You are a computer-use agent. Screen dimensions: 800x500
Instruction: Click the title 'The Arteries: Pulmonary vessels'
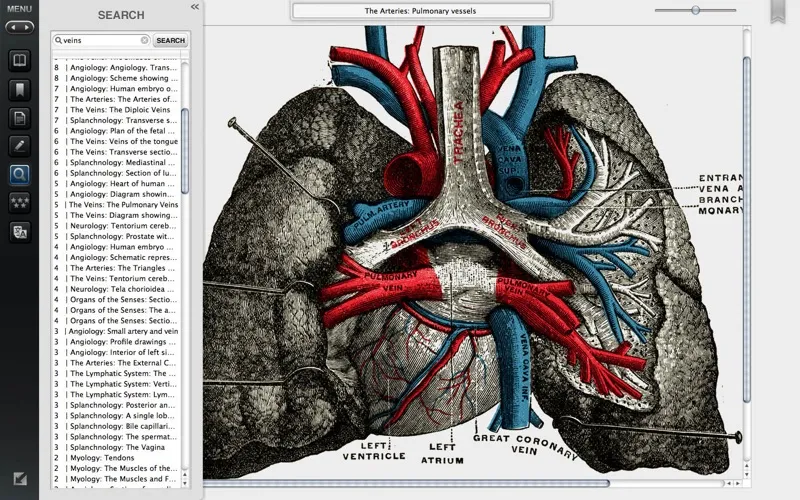420,11
